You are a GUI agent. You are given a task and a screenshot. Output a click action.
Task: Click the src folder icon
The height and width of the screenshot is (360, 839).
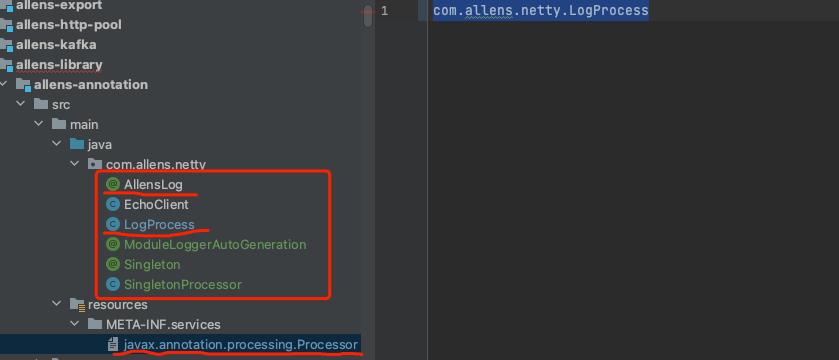(x=41, y=104)
